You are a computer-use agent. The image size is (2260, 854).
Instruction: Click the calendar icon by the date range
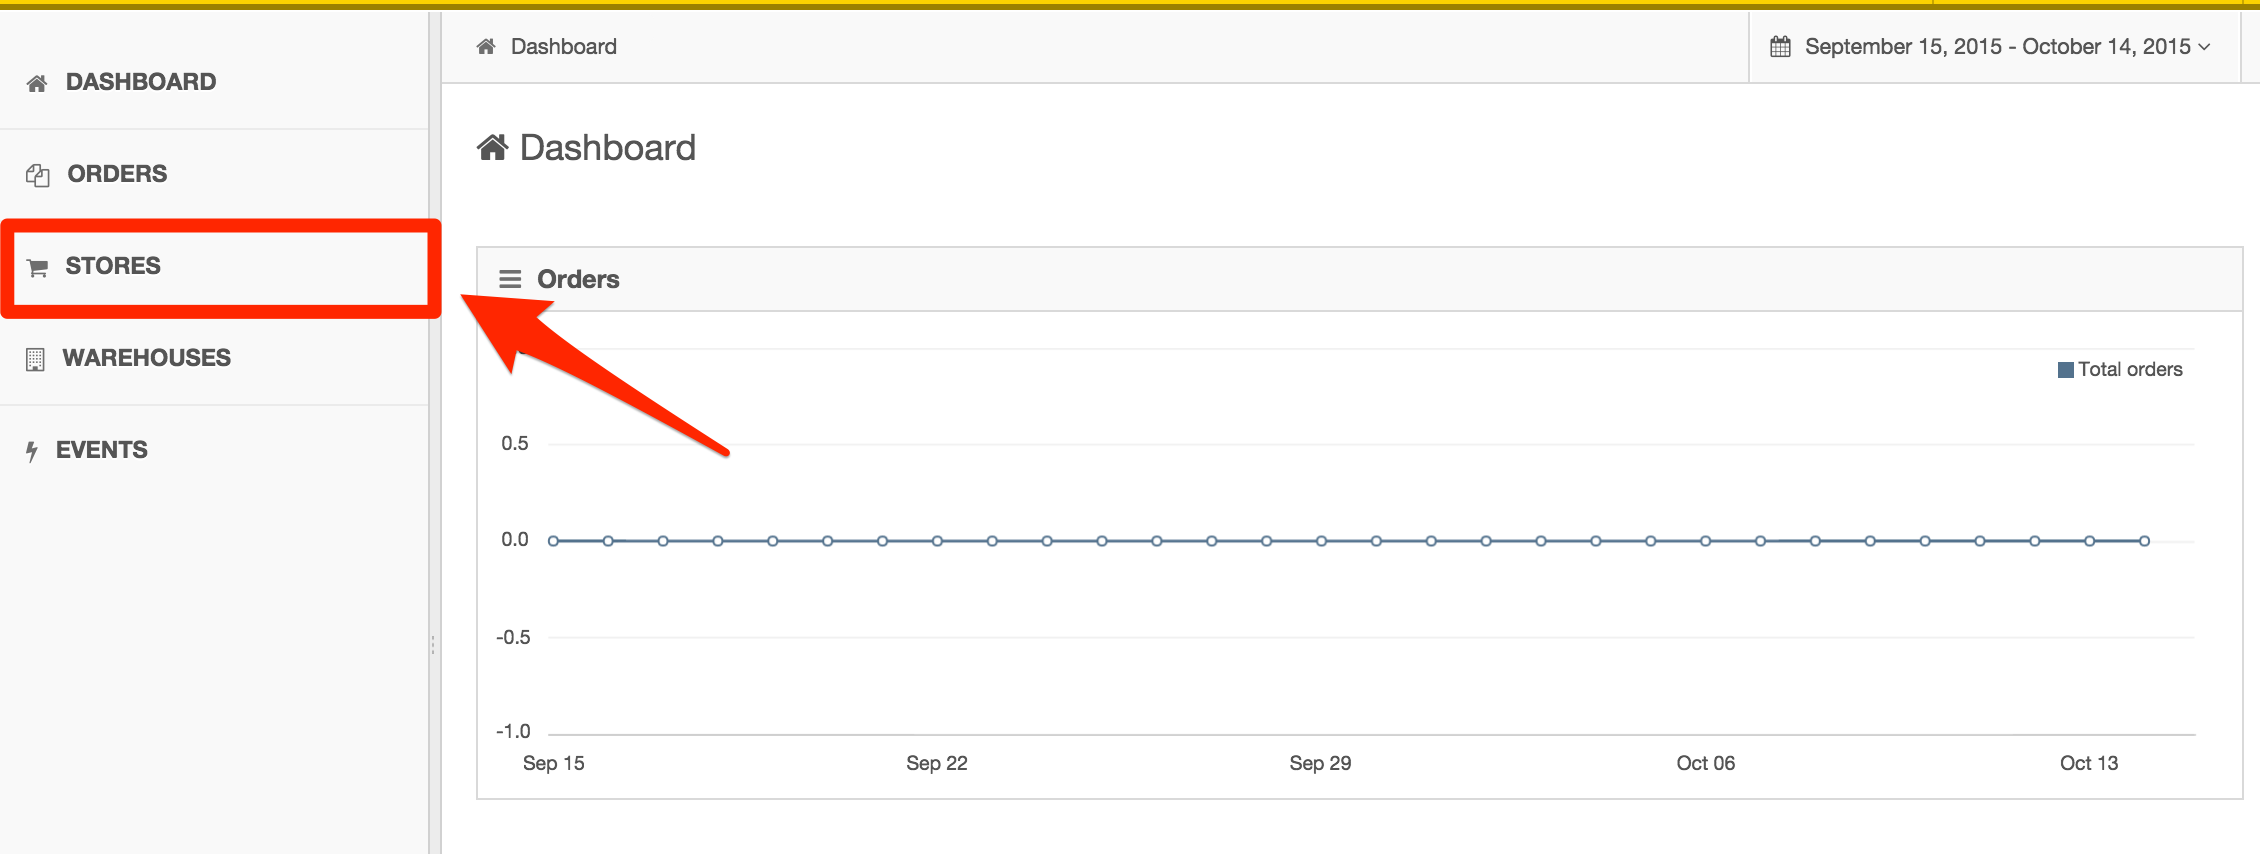tap(1780, 46)
